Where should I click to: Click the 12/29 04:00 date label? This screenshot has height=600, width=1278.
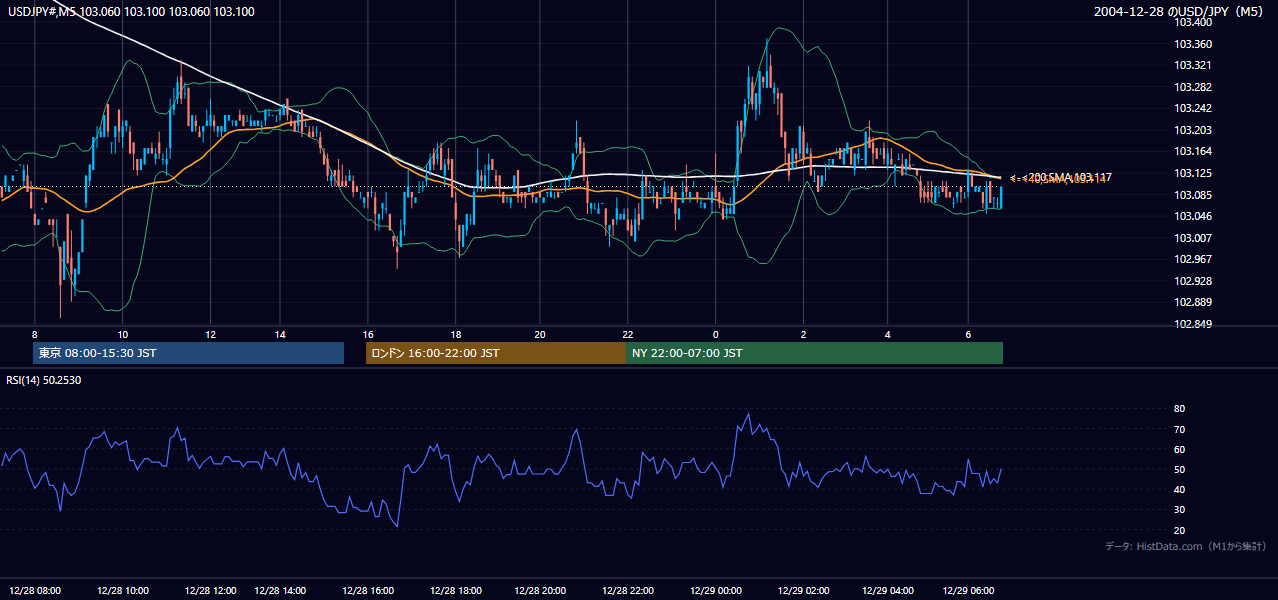click(887, 590)
